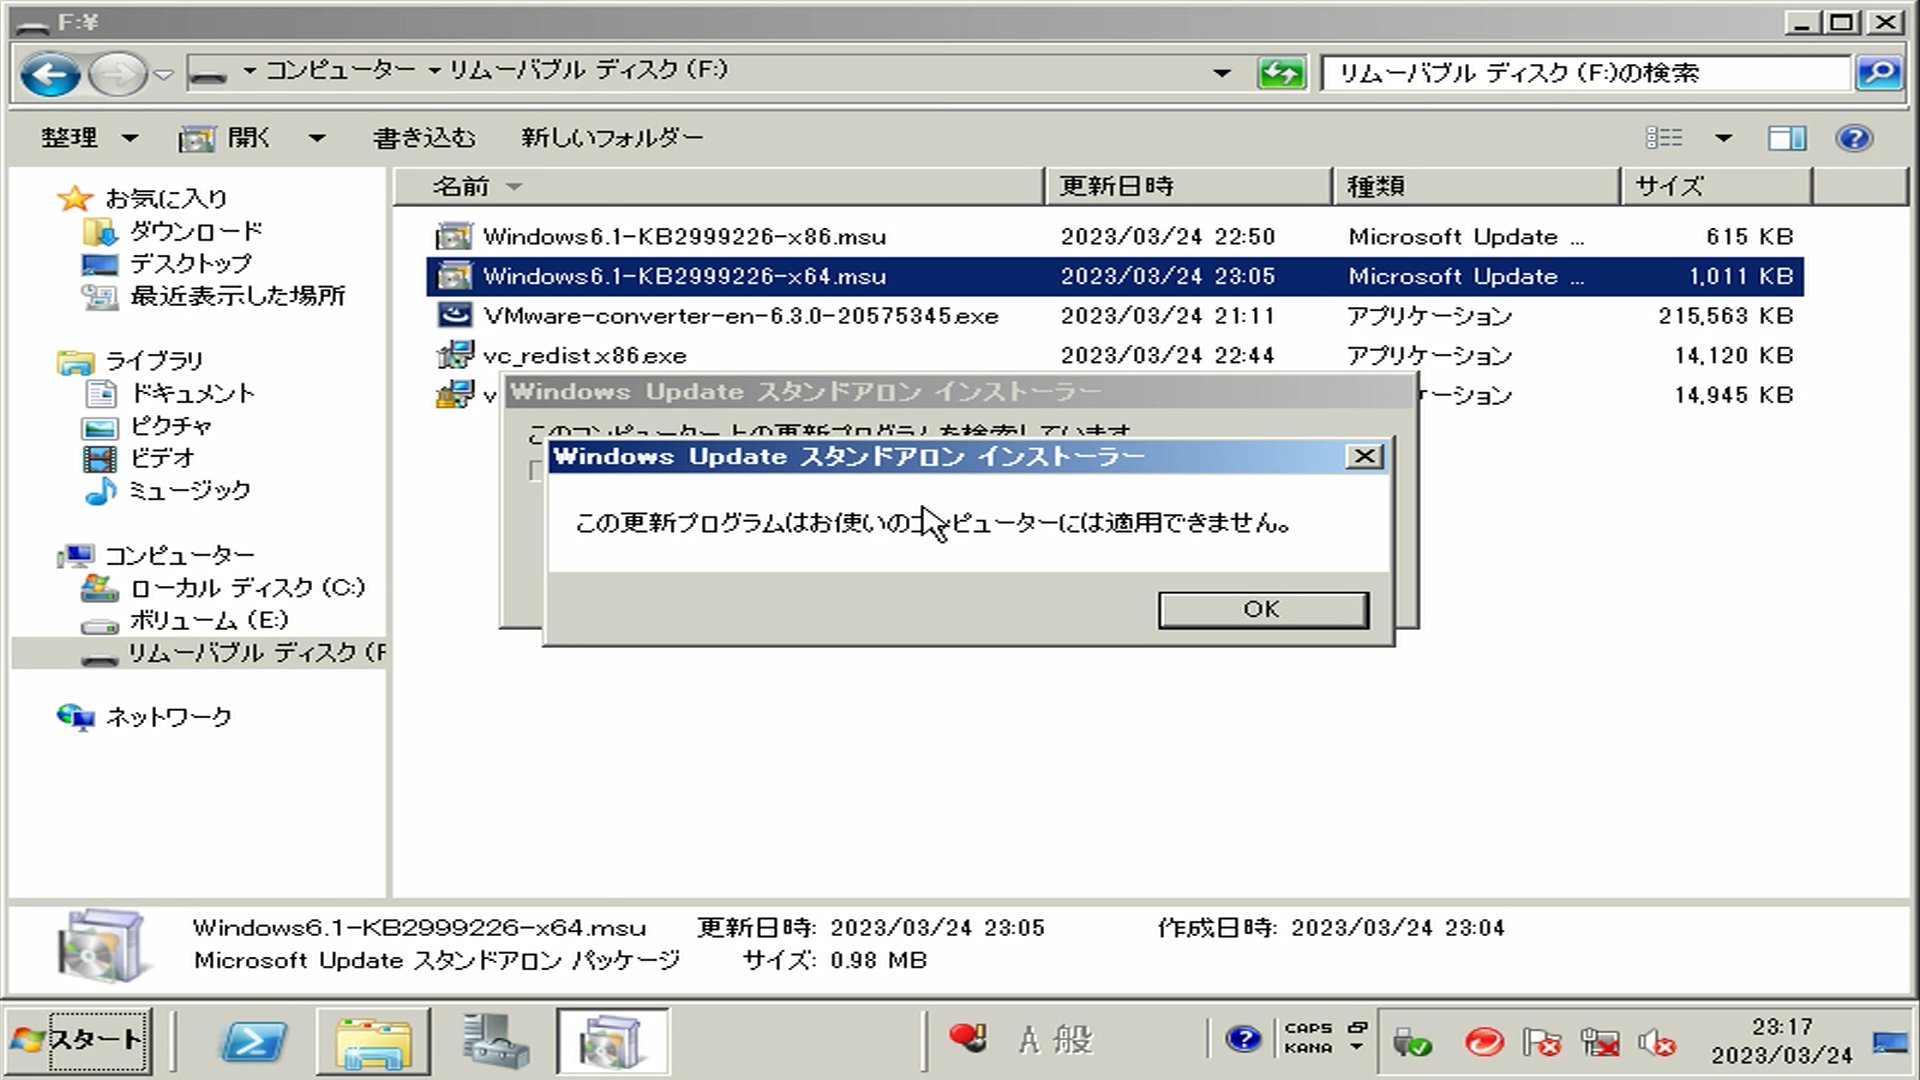Click the safely remove hardware tray icon
Viewport: 1920px width, 1080px height.
1412,1043
